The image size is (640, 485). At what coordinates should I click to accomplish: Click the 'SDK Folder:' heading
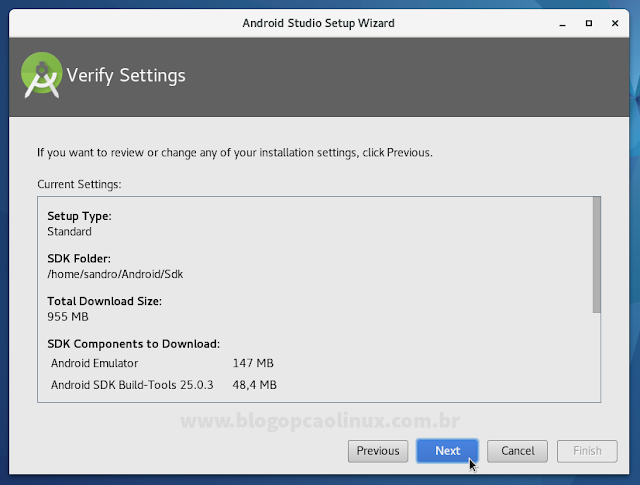pos(79,258)
